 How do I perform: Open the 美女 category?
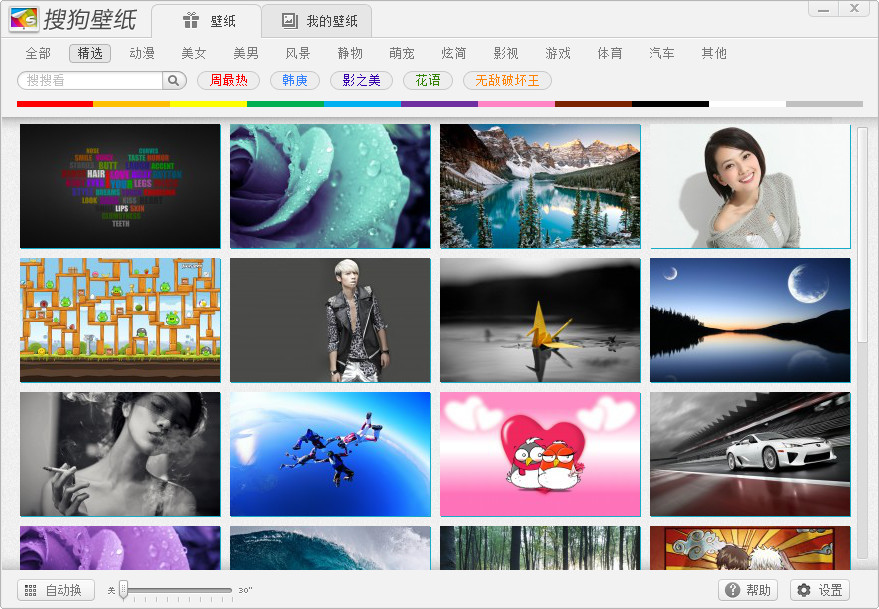(194, 53)
